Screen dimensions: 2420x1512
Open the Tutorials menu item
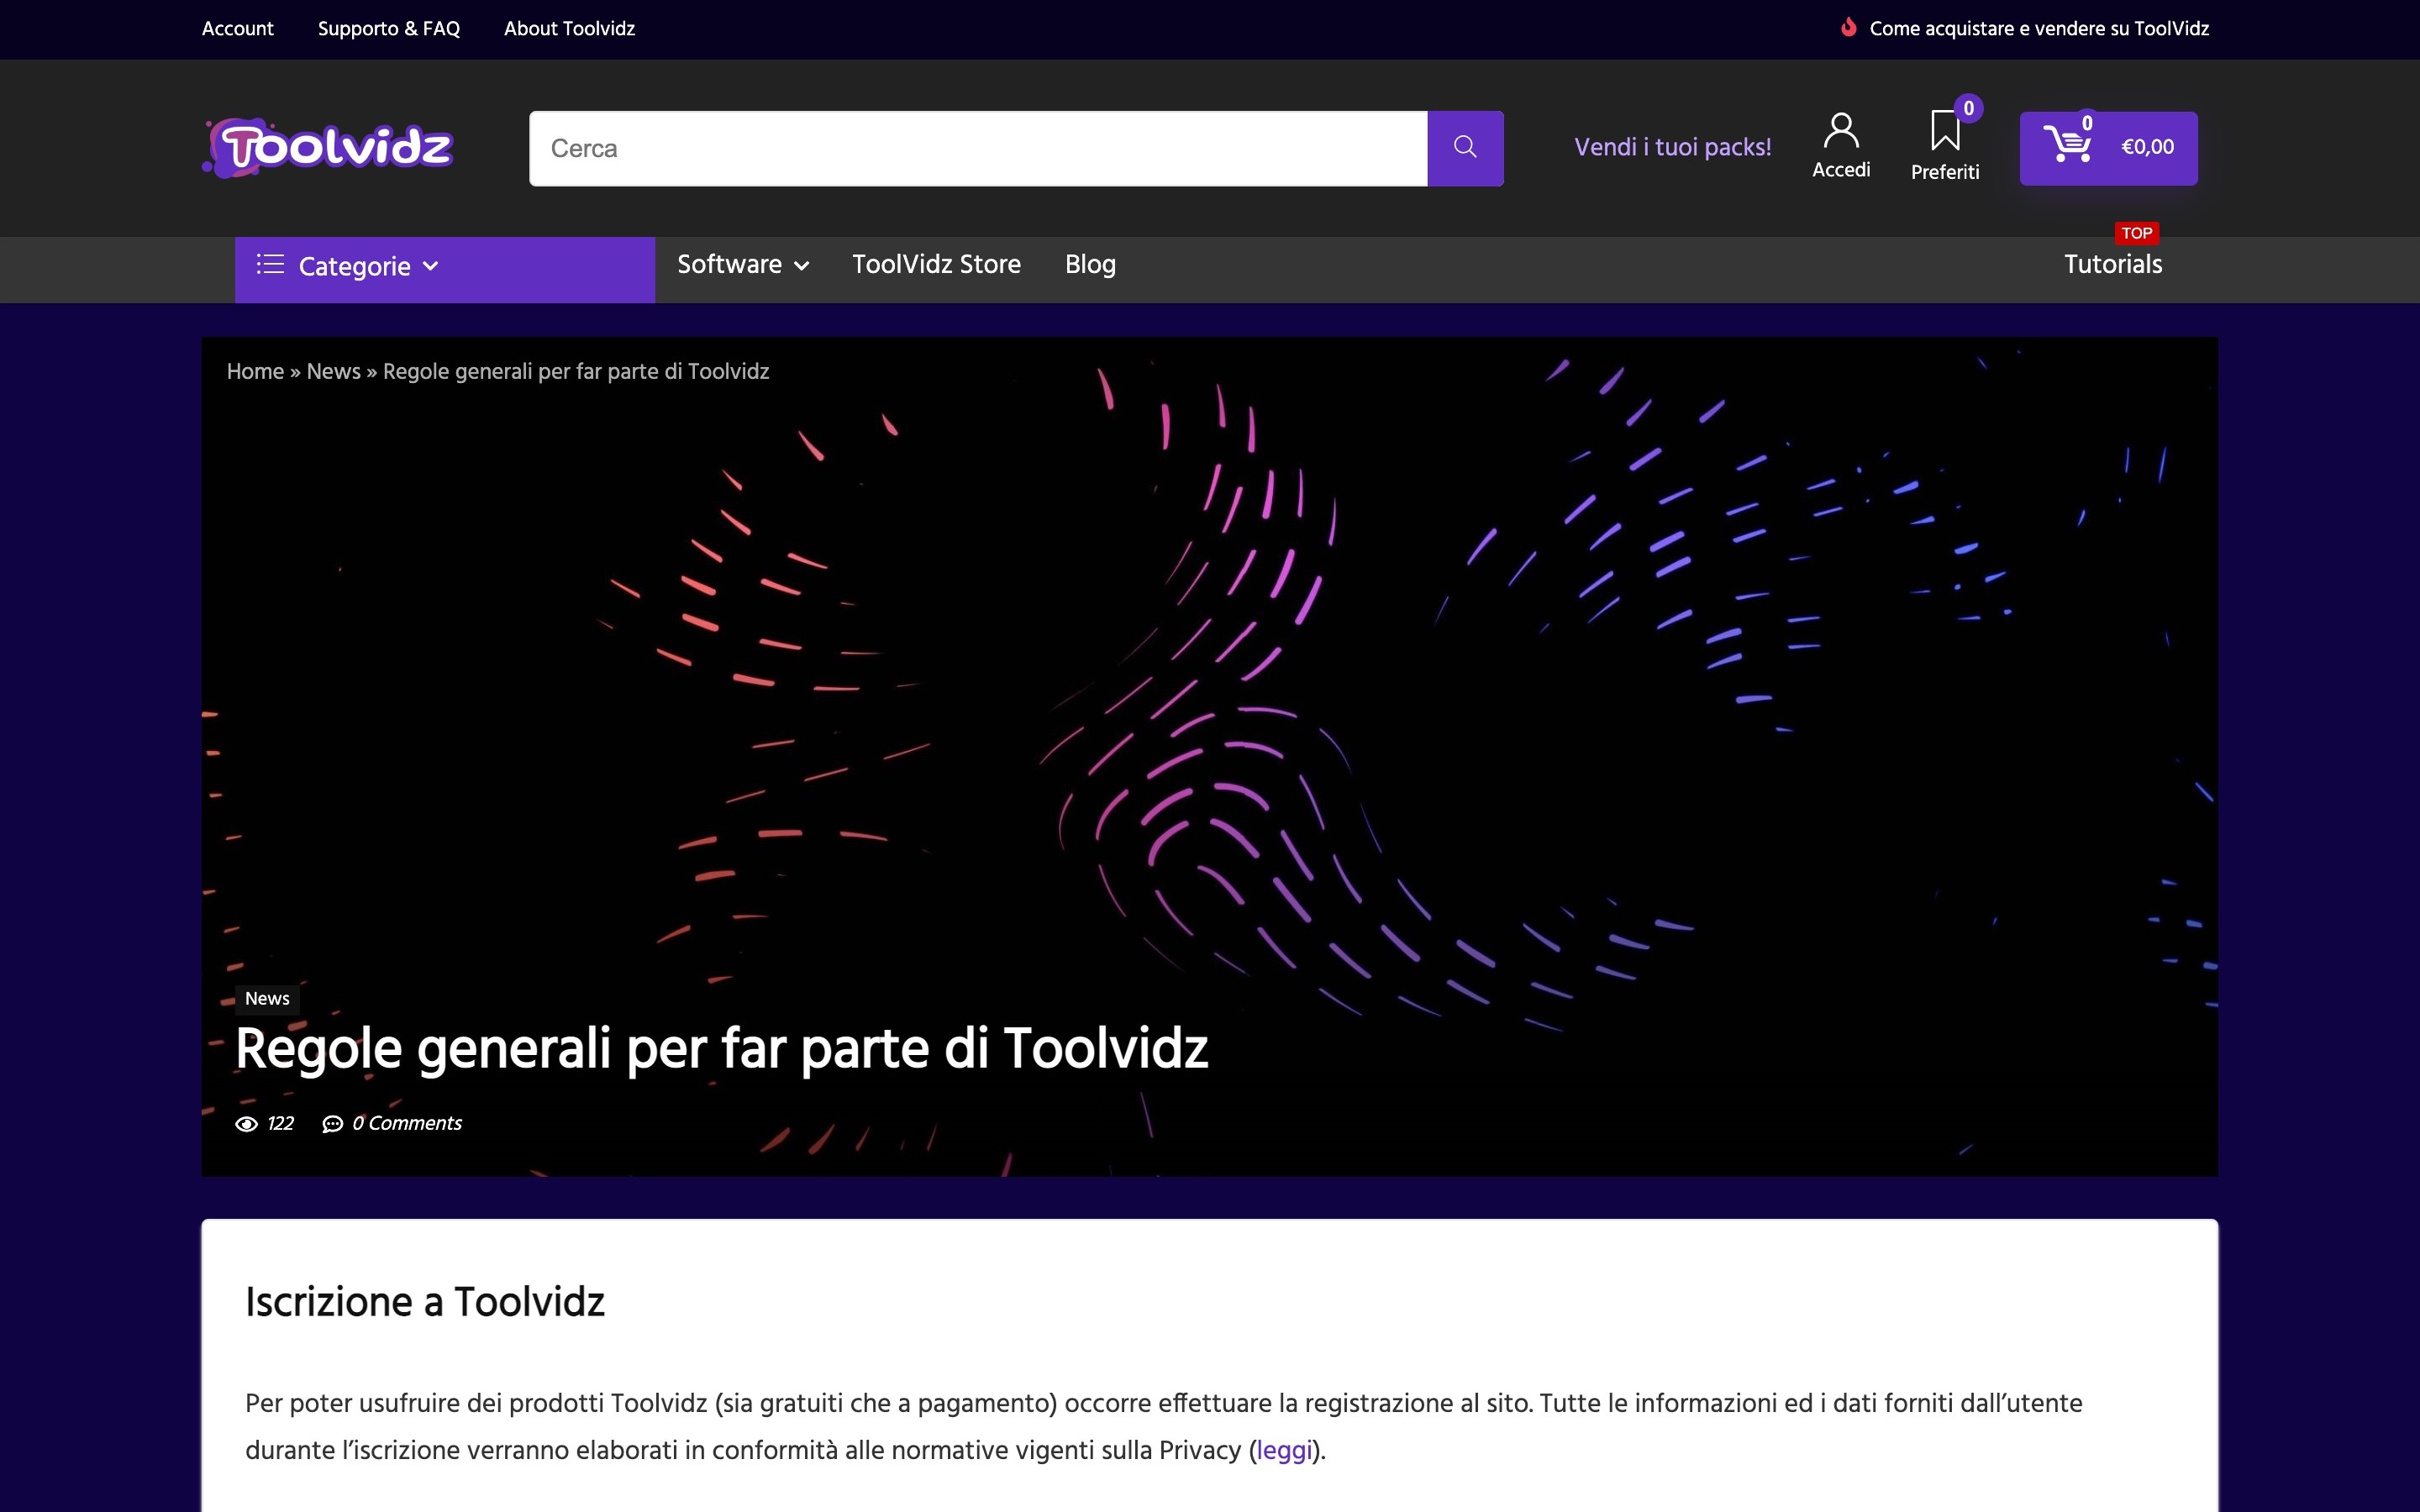coord(2113,264)
